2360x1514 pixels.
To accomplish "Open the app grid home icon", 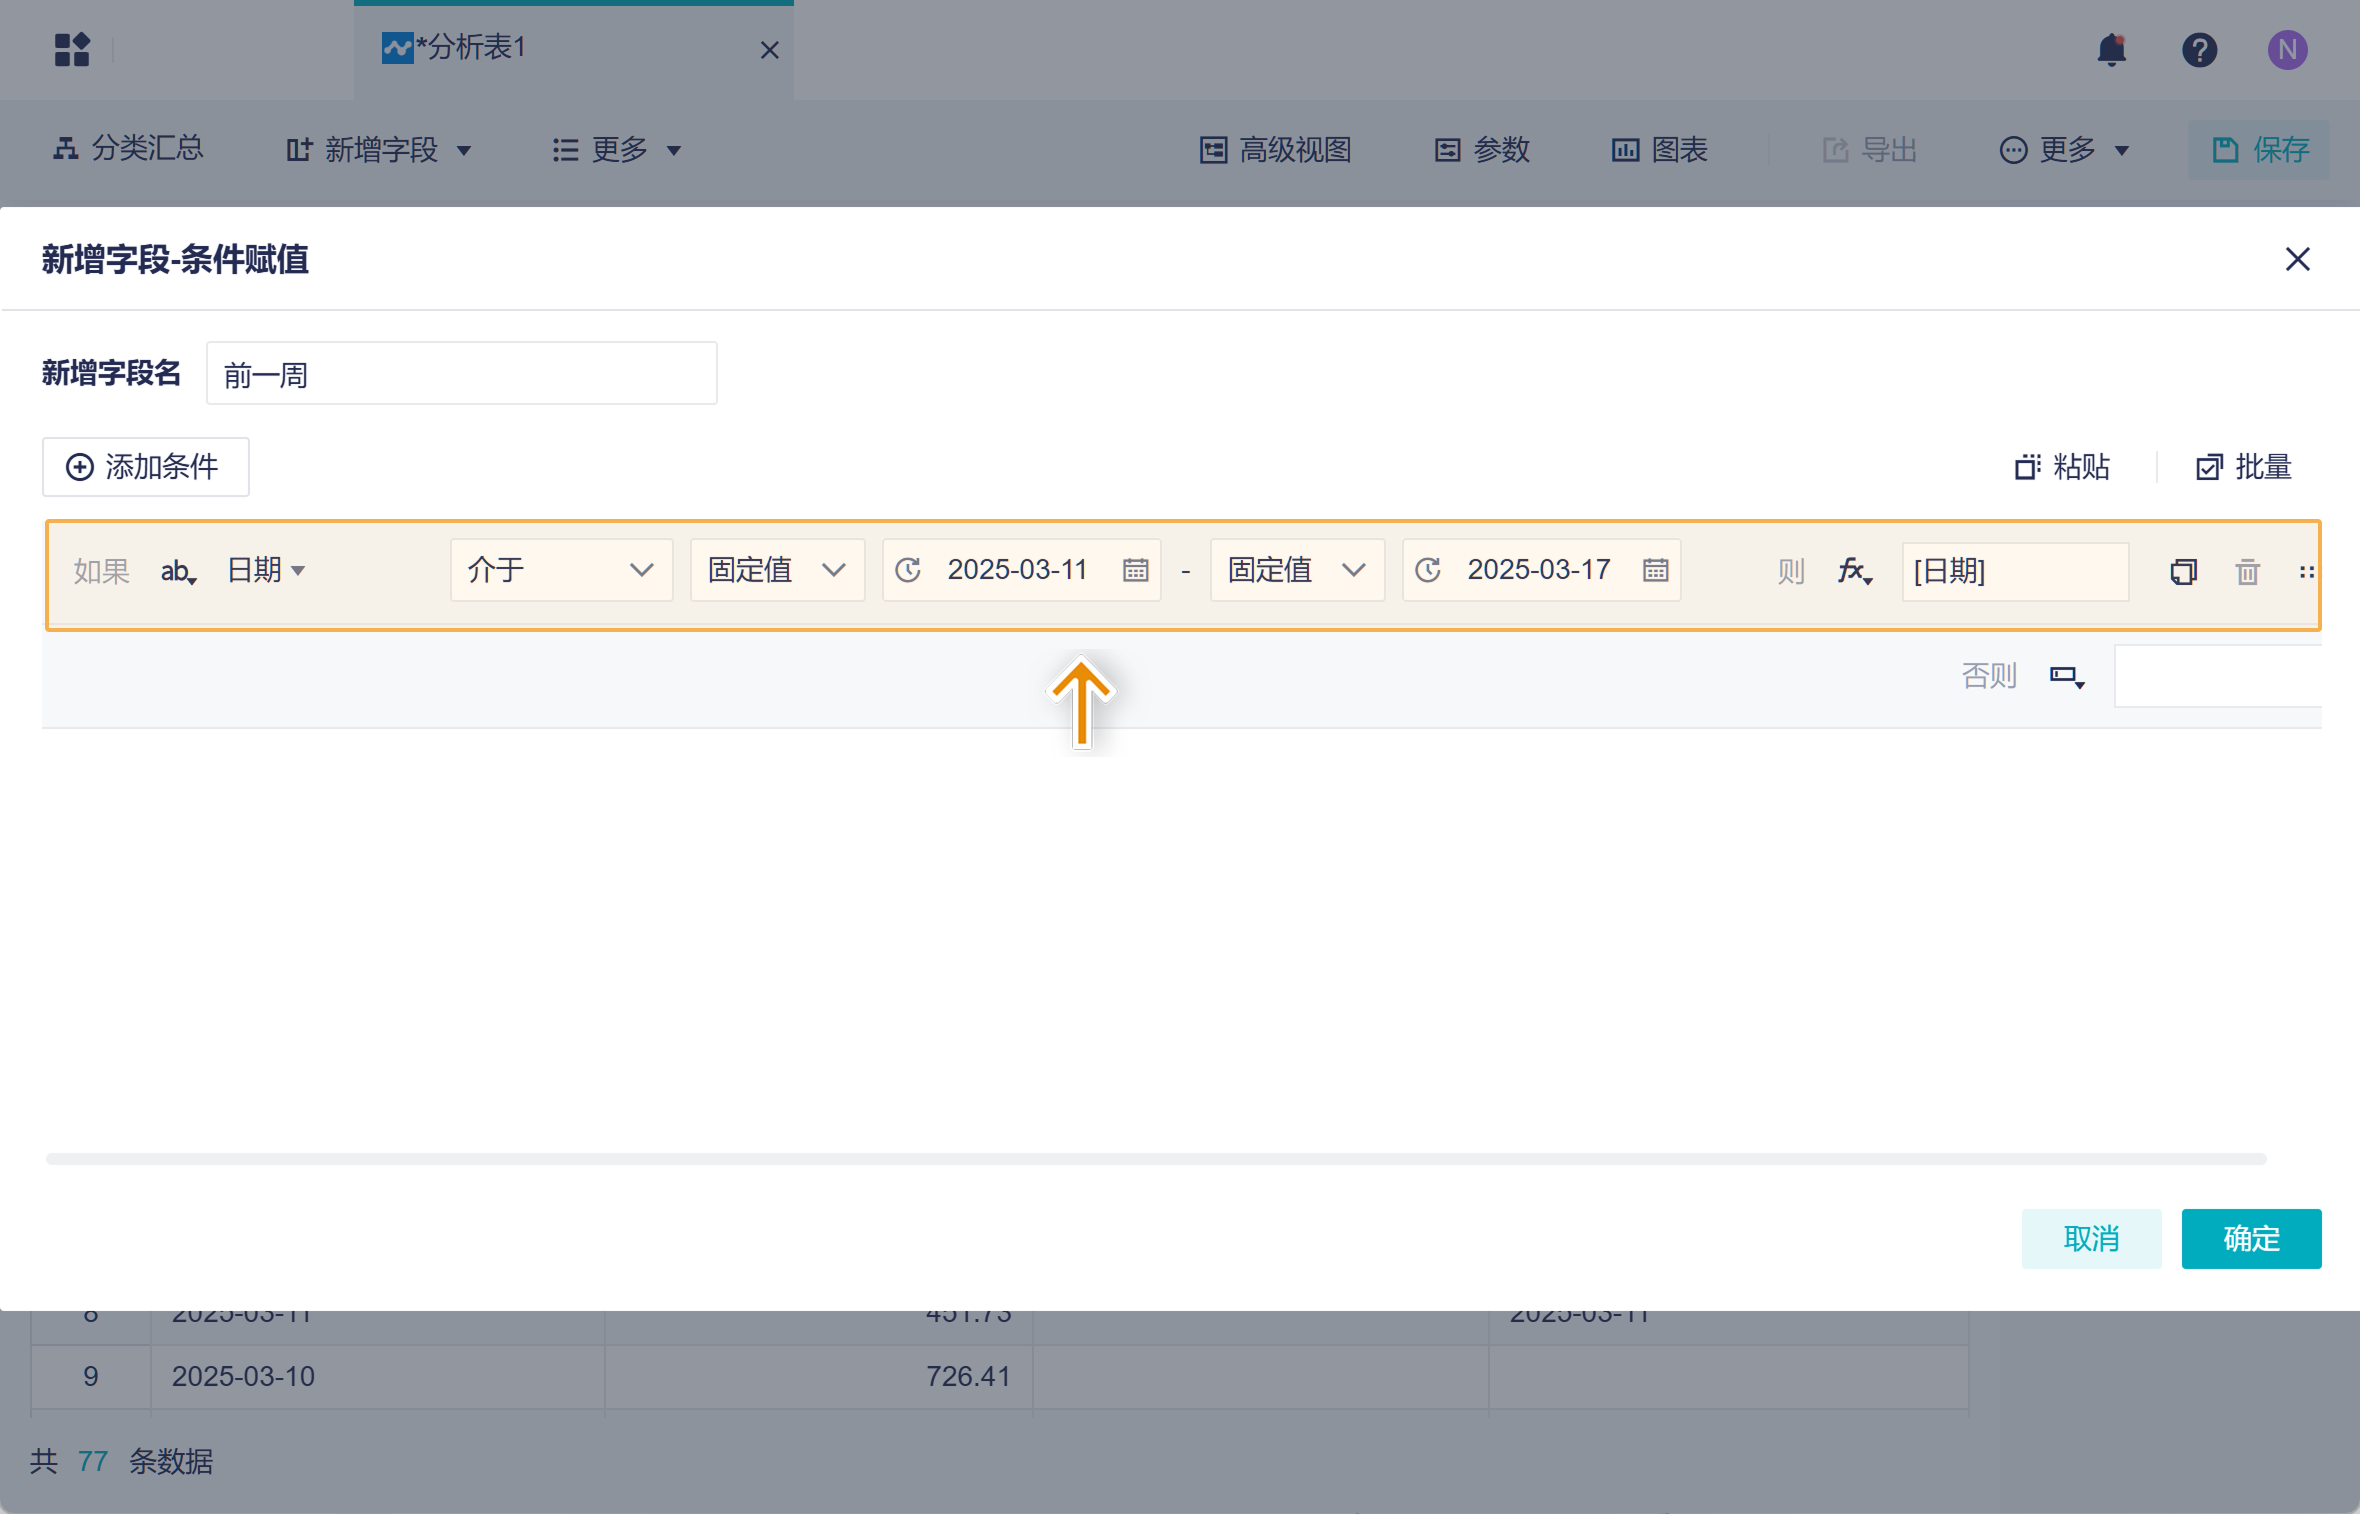I will (x=72, y=49).
